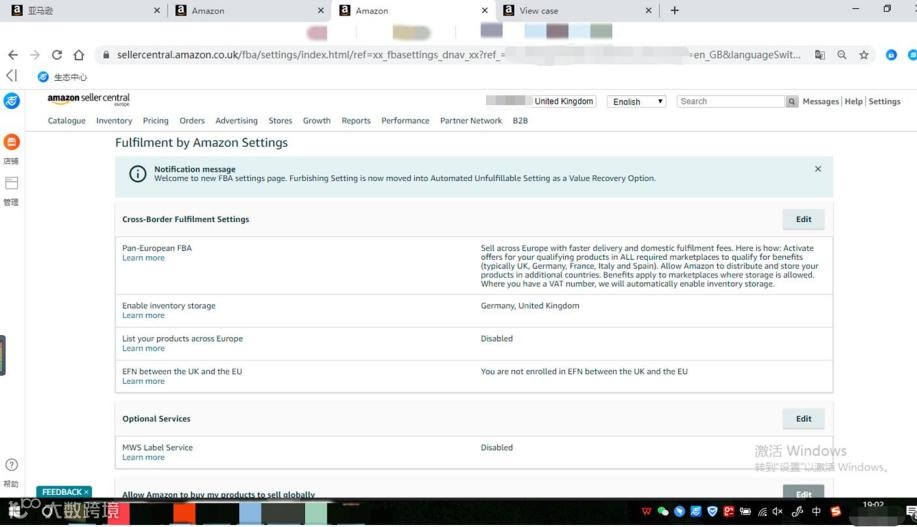Reload the page with the refresh icon
Image resolution: width=917 pixels, height=527 pixels.
57,54
